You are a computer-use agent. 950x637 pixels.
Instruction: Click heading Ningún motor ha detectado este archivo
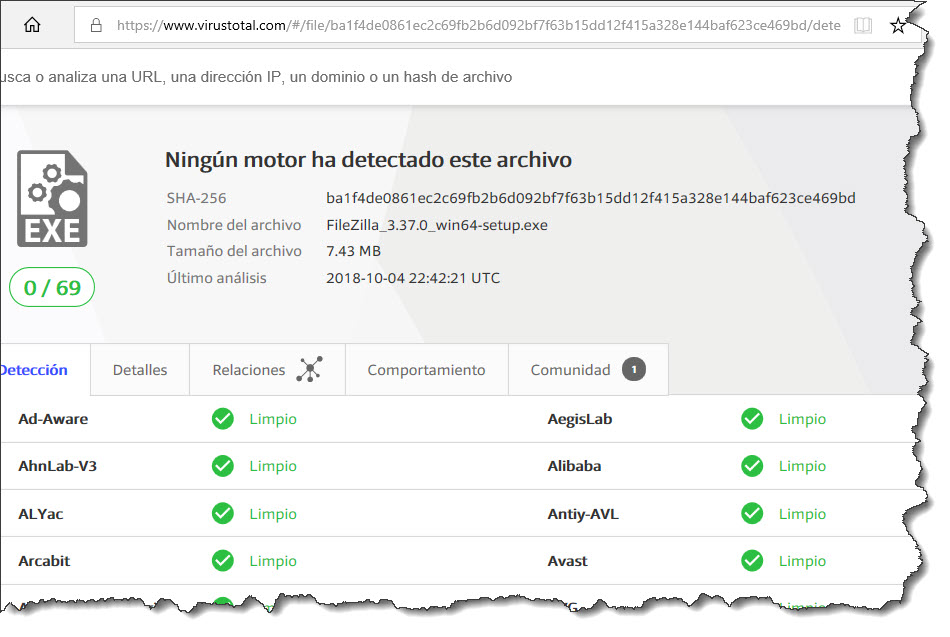[x=368, y=160]
